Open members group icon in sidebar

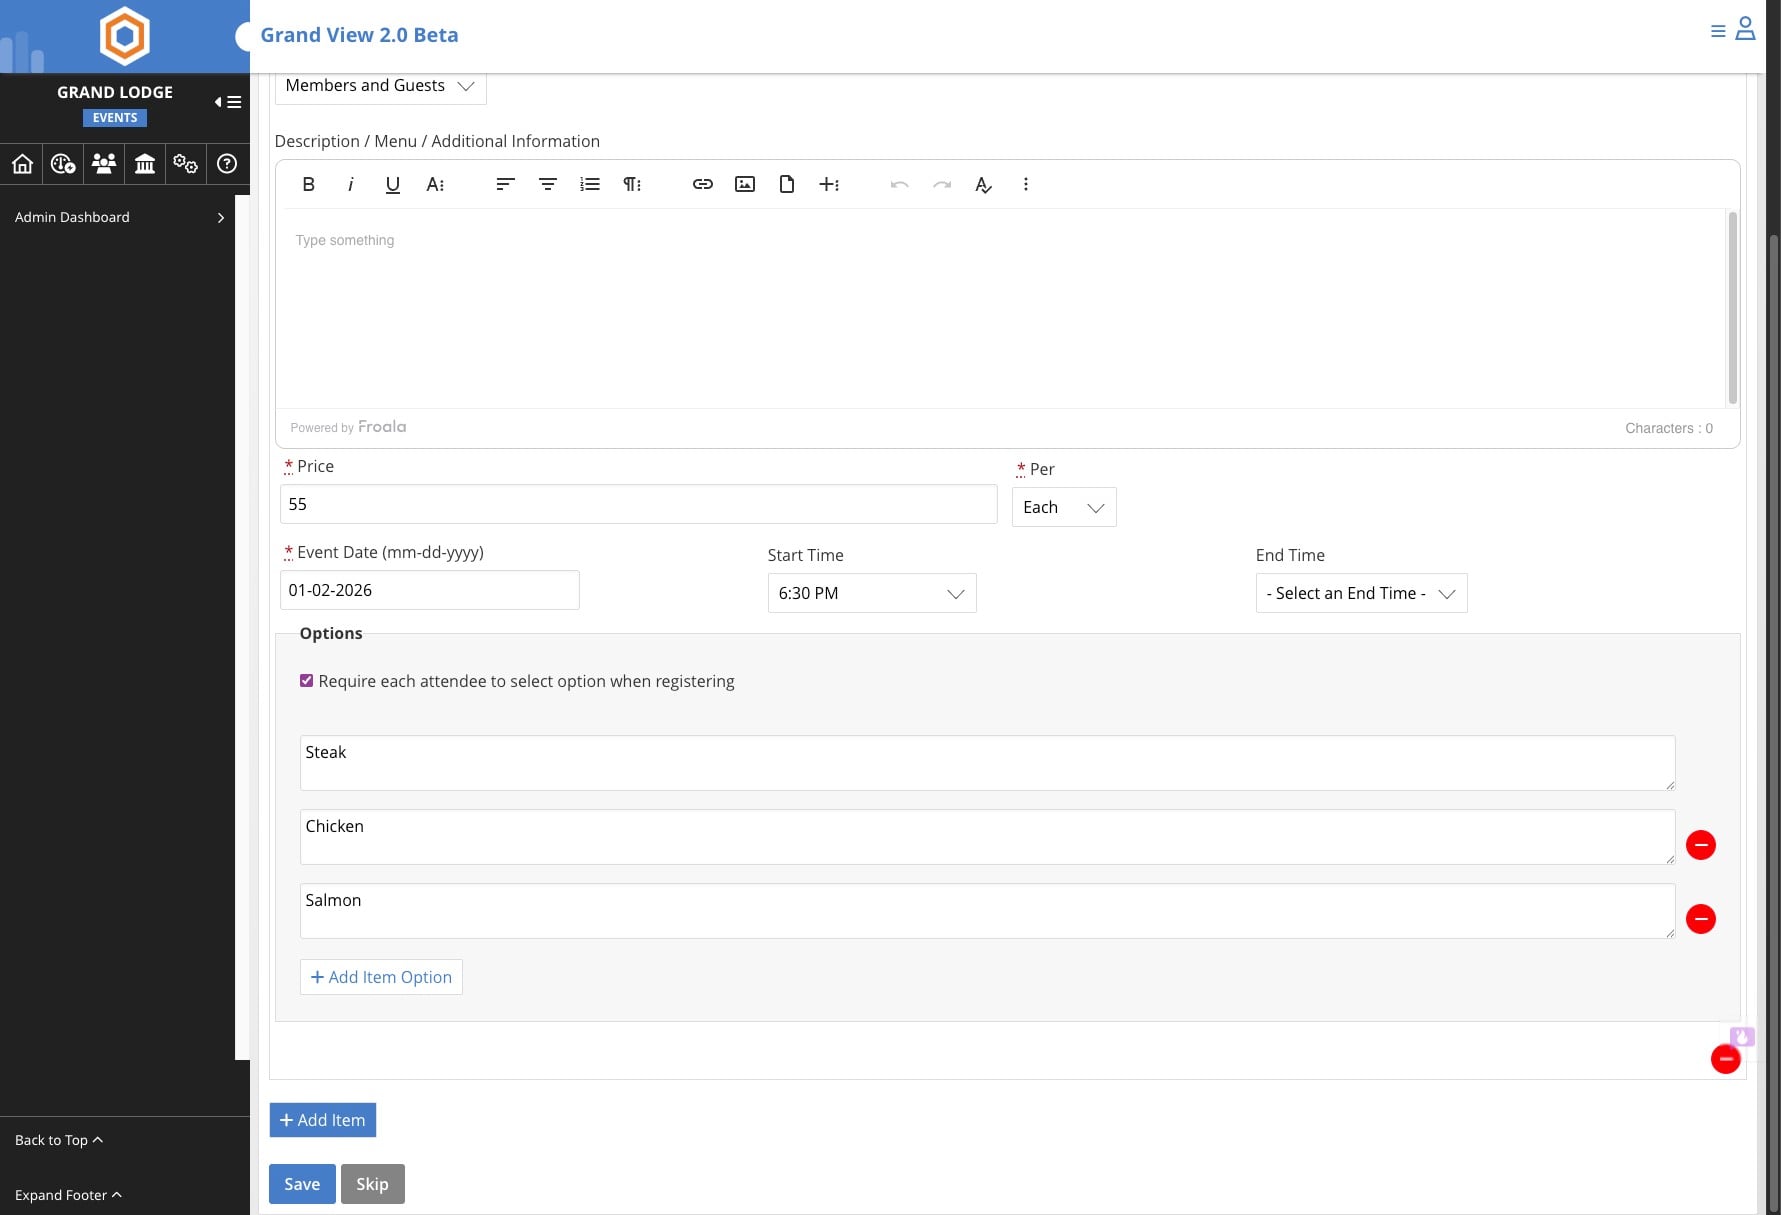click(104, 163)
